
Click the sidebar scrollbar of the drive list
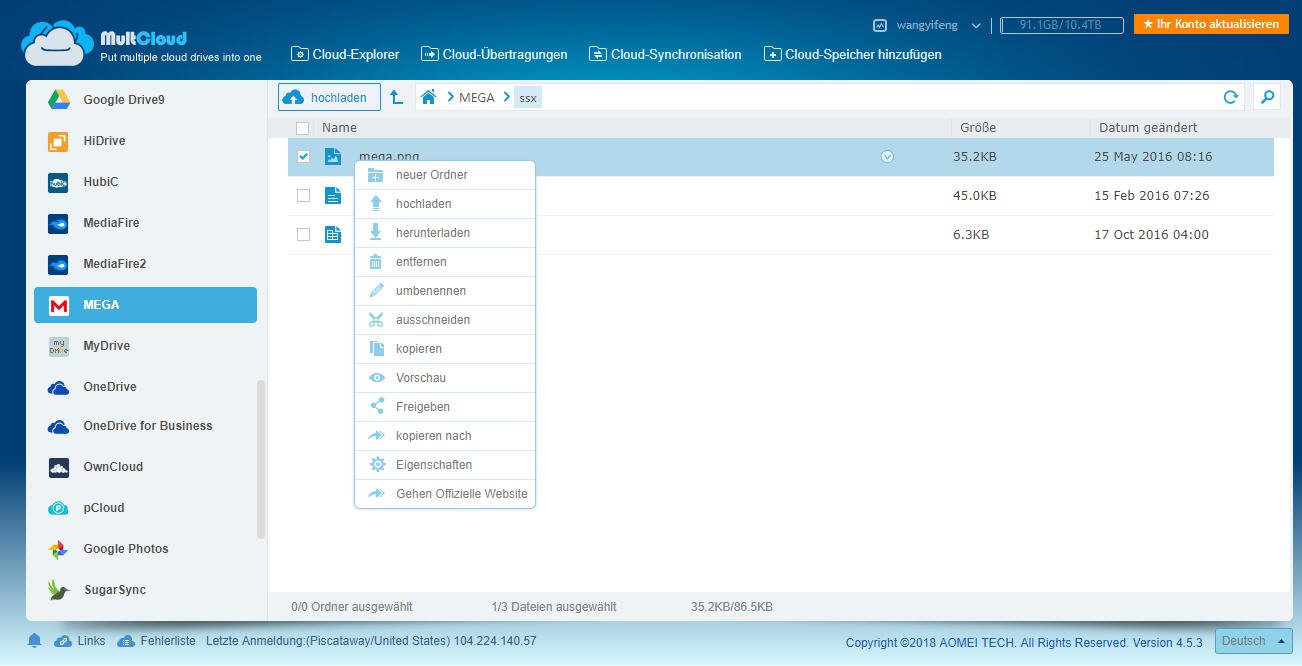262,460
